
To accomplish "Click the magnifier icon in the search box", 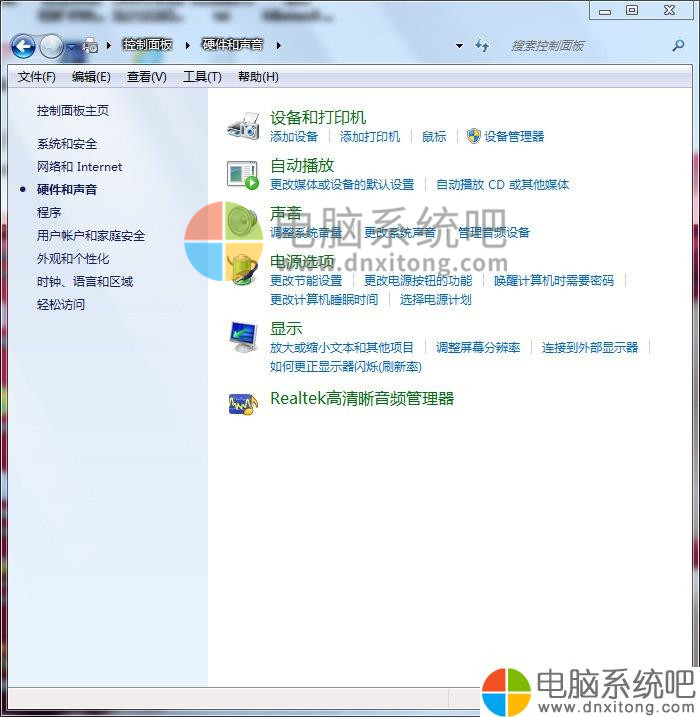I will (x=679, y=46).
